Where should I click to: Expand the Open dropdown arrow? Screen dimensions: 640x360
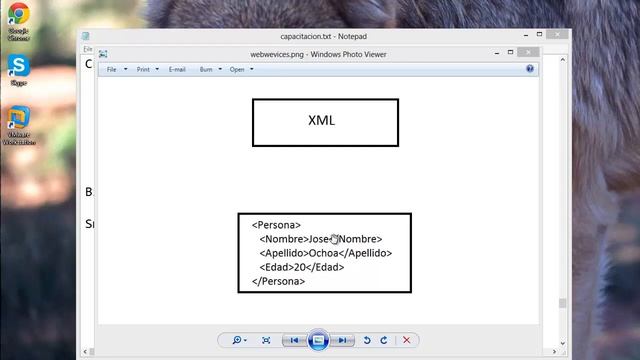pyautogui.click(x=251, y=69)
